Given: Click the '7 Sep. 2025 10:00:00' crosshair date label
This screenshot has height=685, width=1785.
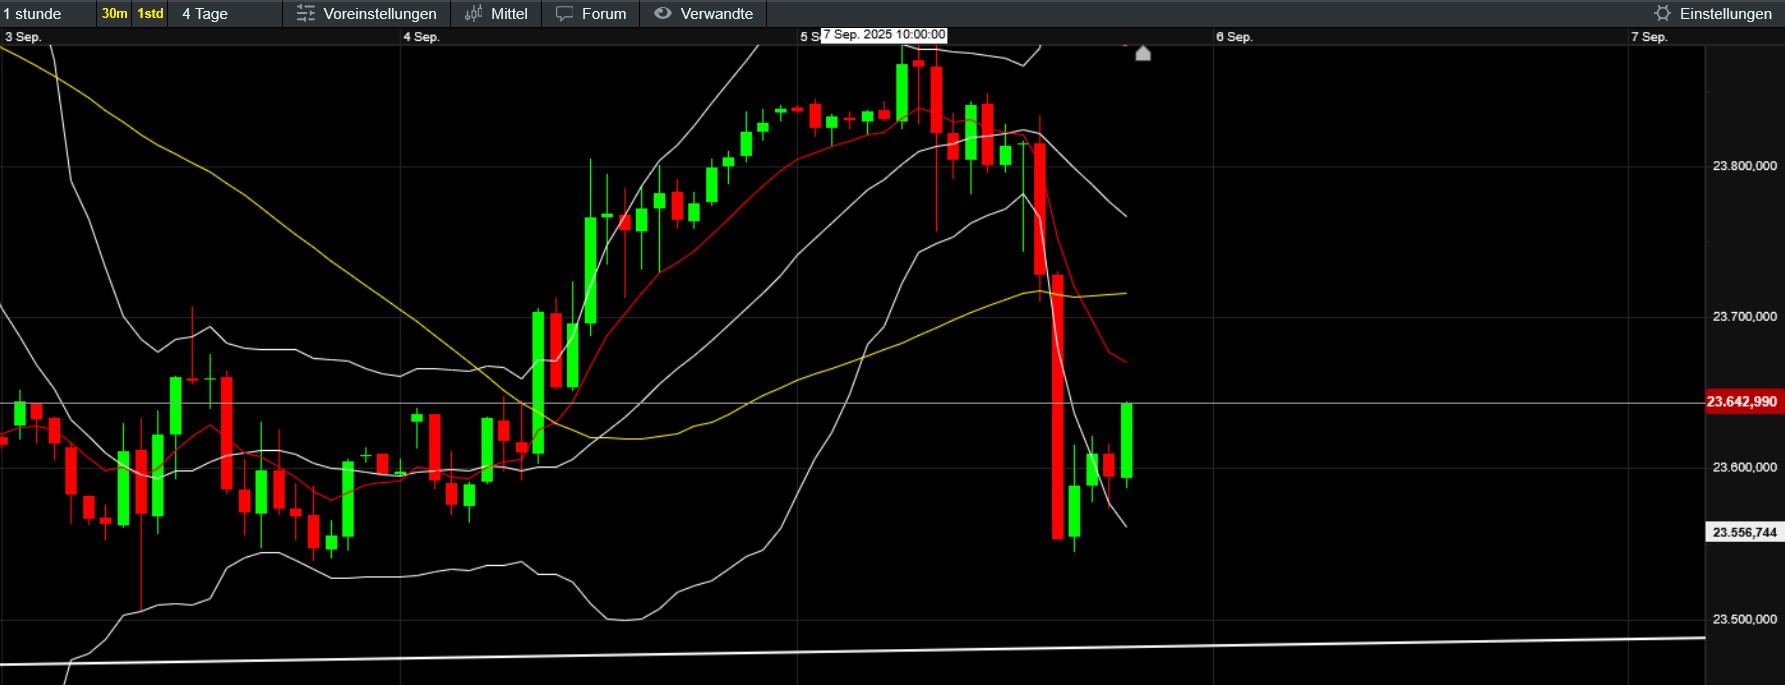Looking at the screenshot, I should (x=884, y=35).
